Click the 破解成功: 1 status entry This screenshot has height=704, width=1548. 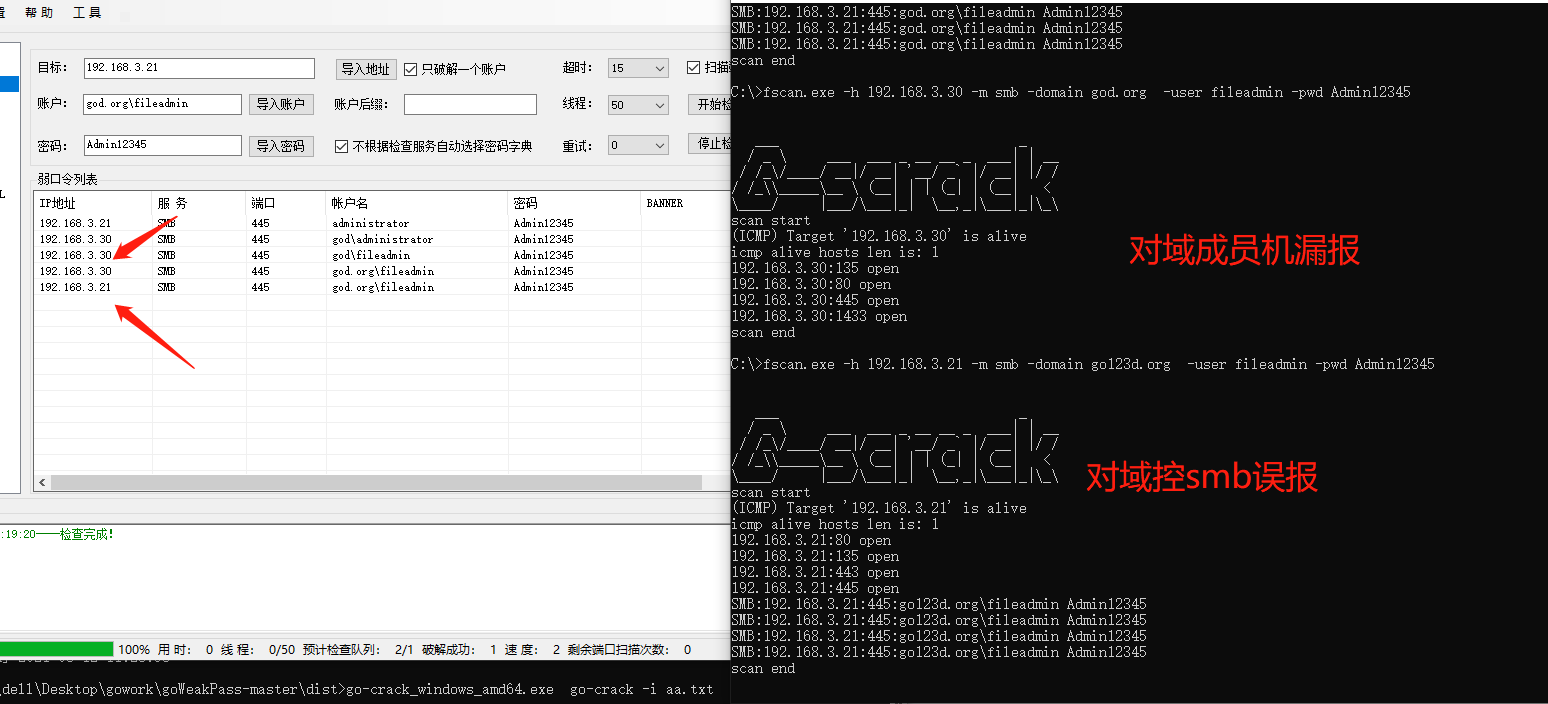pos(459,650)
